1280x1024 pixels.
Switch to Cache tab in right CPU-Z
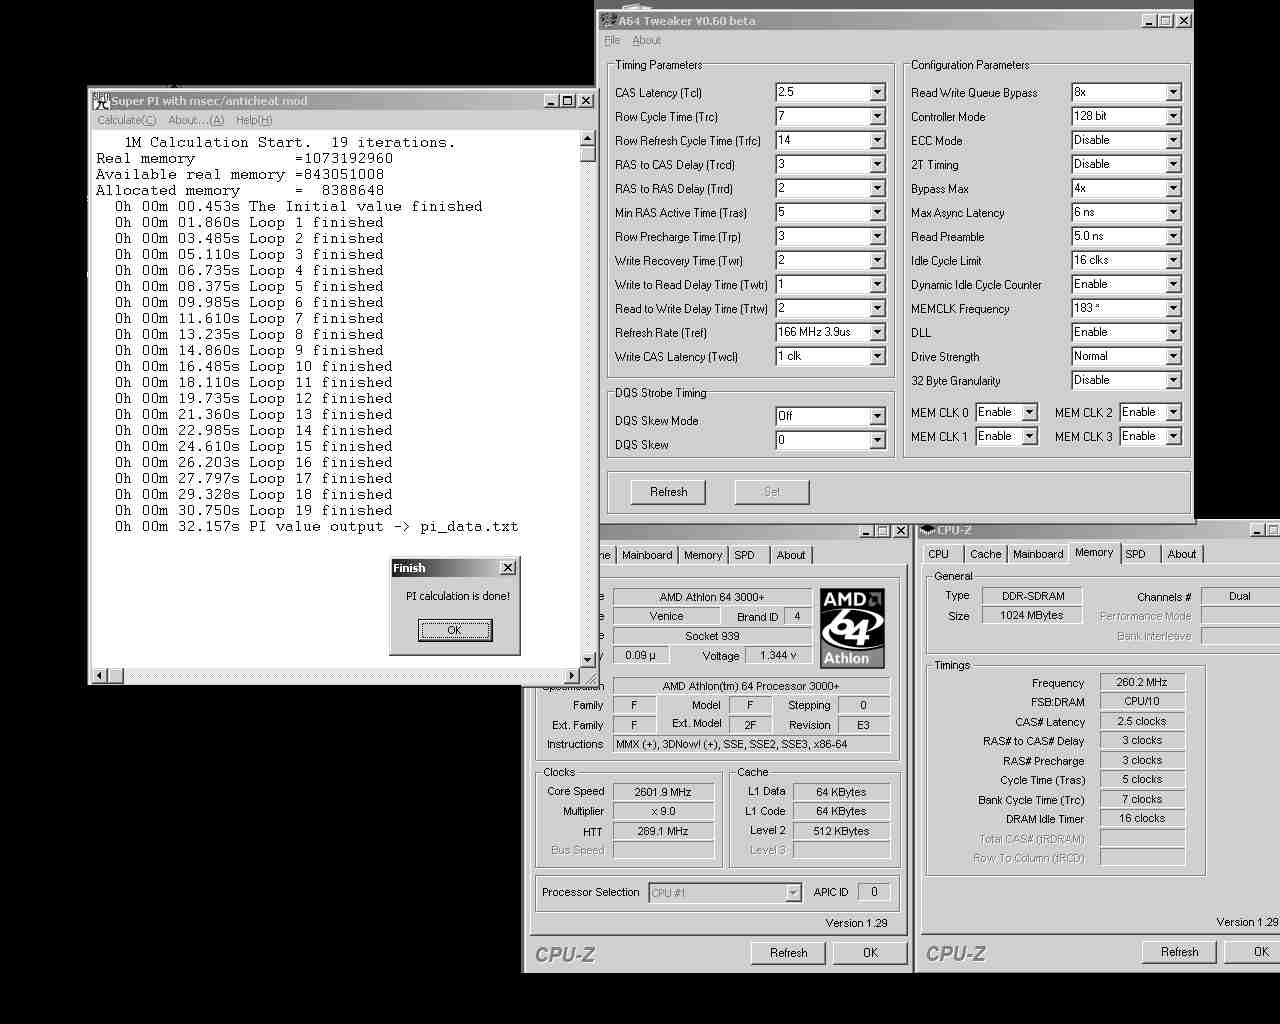985,554
